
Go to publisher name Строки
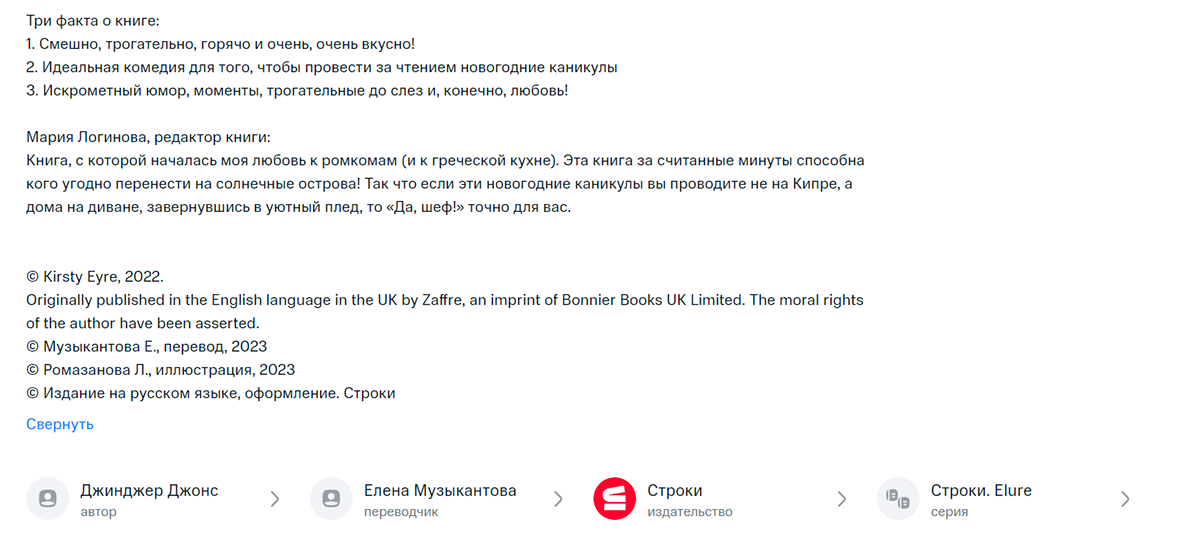click(x=675, y=490)
